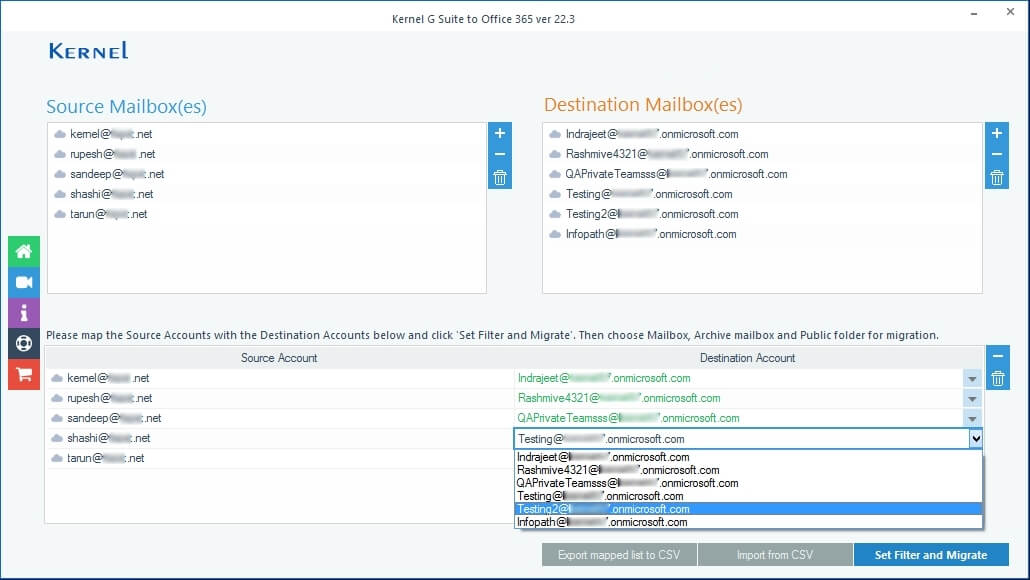Screen dimensions: 1030x580
Task: Remove source mailbox with minus icon
Action: (x=500, y=154)
